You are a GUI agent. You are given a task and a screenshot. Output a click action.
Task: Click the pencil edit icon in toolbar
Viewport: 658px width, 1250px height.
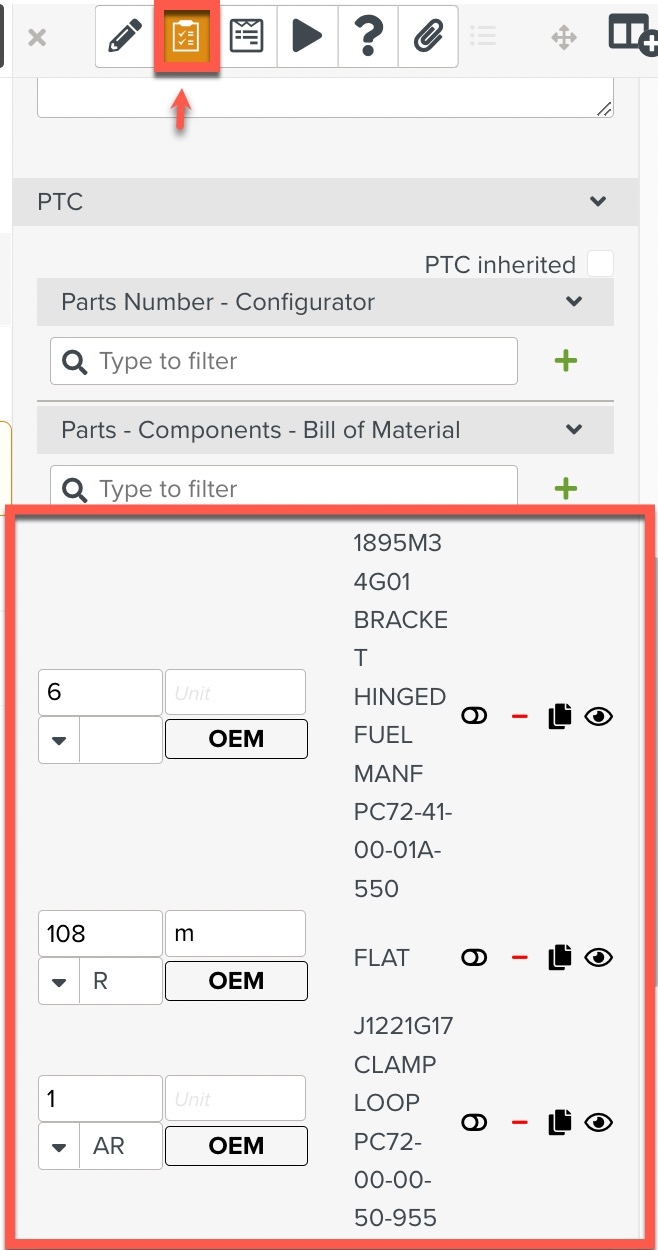pyautogui.click(x=125, y=38)
